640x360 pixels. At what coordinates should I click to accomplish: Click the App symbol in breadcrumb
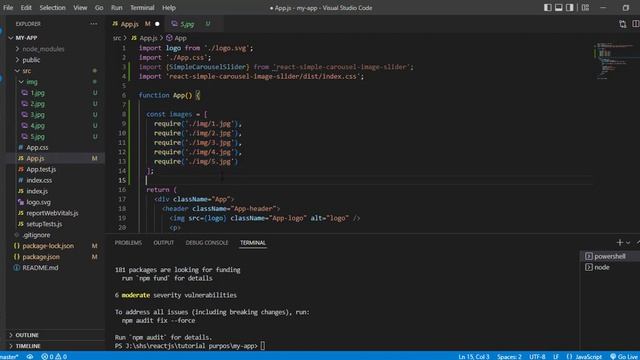coord(176,38)
